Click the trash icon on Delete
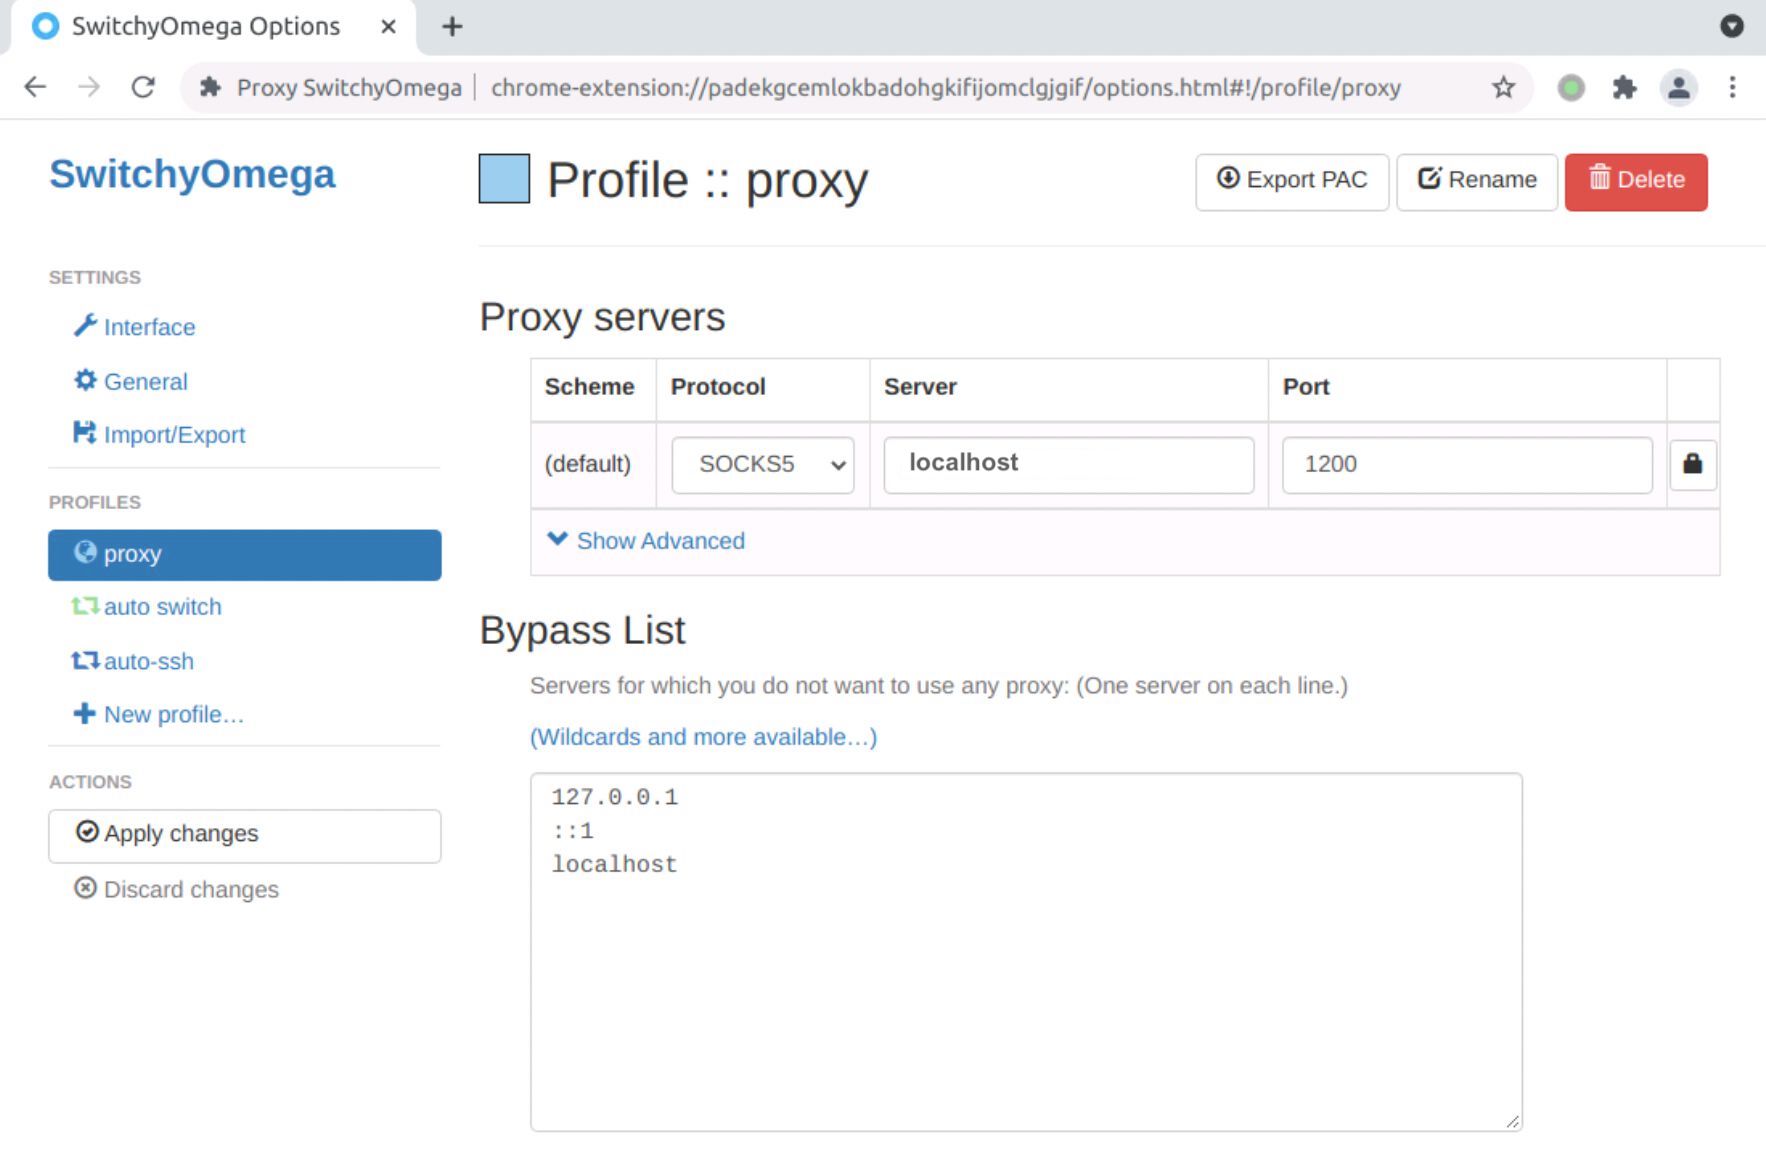1766x1162 pixels. pyautogui.click(x=1600, y=177)
